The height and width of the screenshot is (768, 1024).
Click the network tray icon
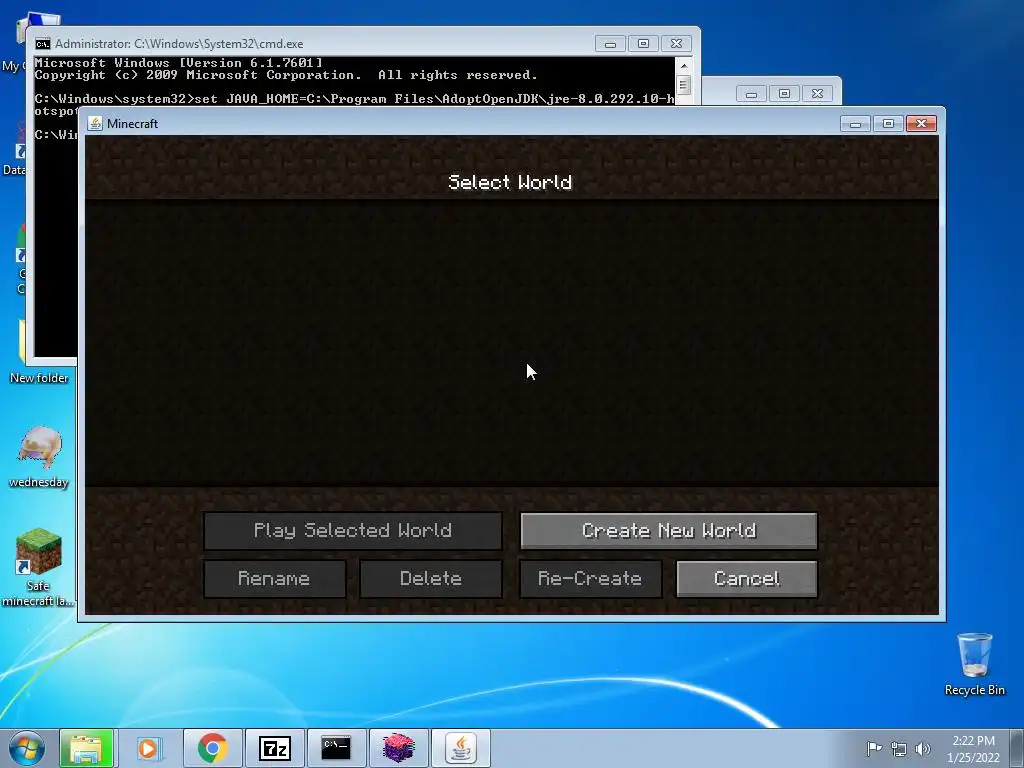[x=899, y=749]
